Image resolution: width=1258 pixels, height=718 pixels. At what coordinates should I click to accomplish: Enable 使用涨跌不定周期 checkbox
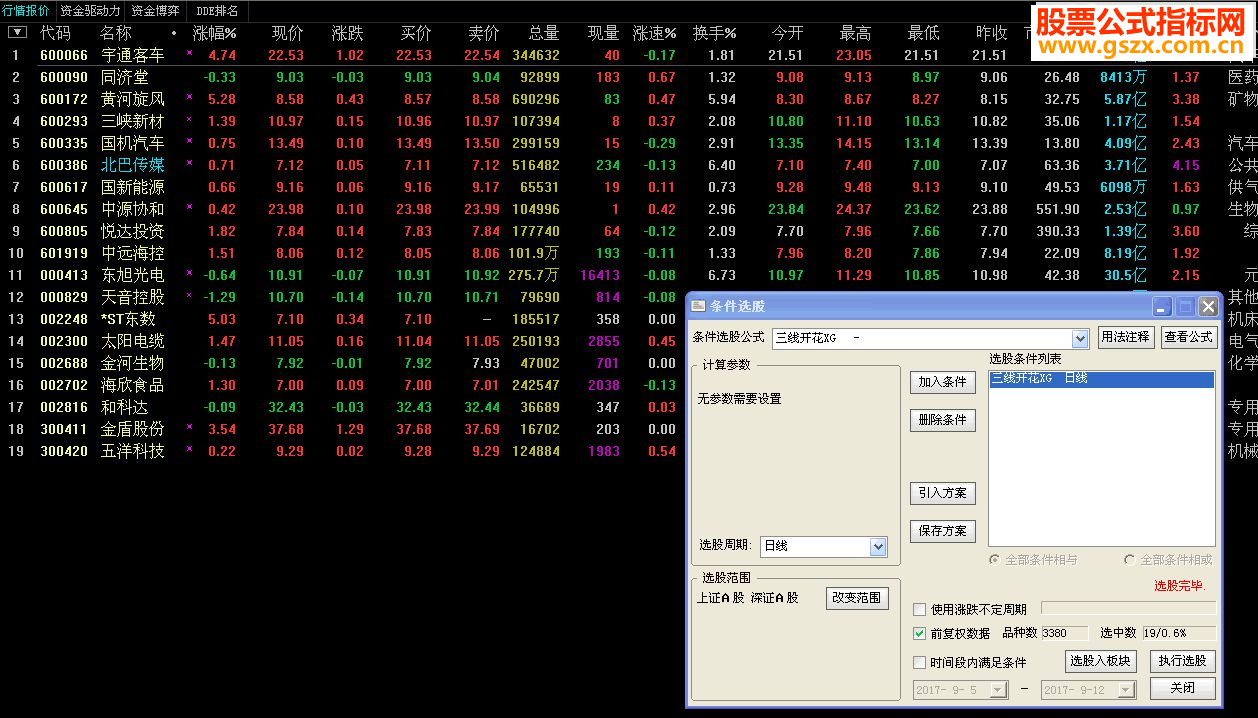click(920, 609)
